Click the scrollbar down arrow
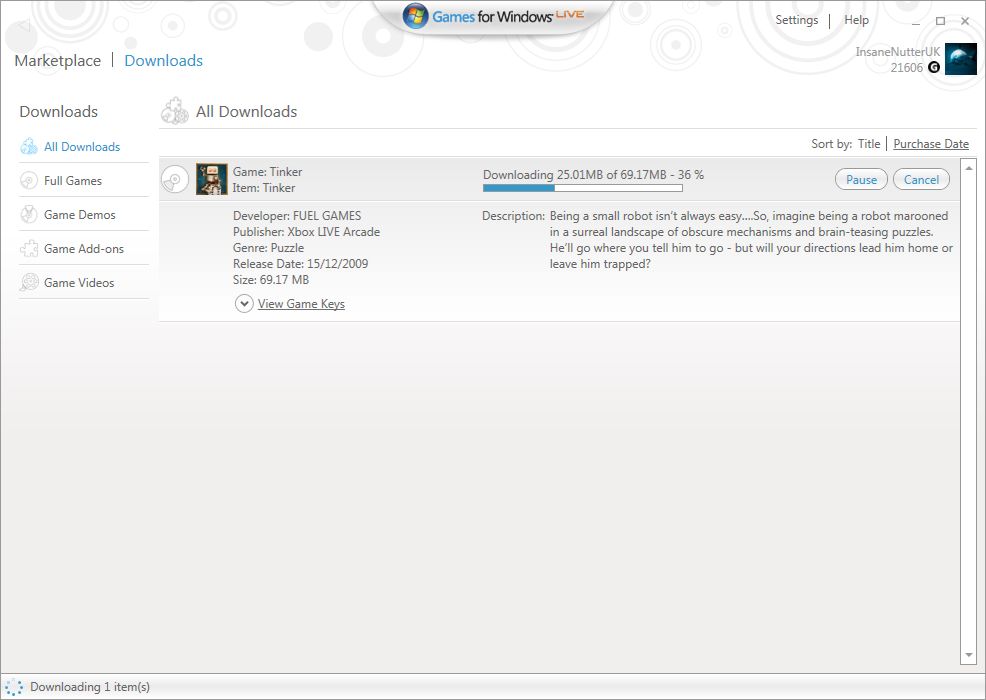 968,655
